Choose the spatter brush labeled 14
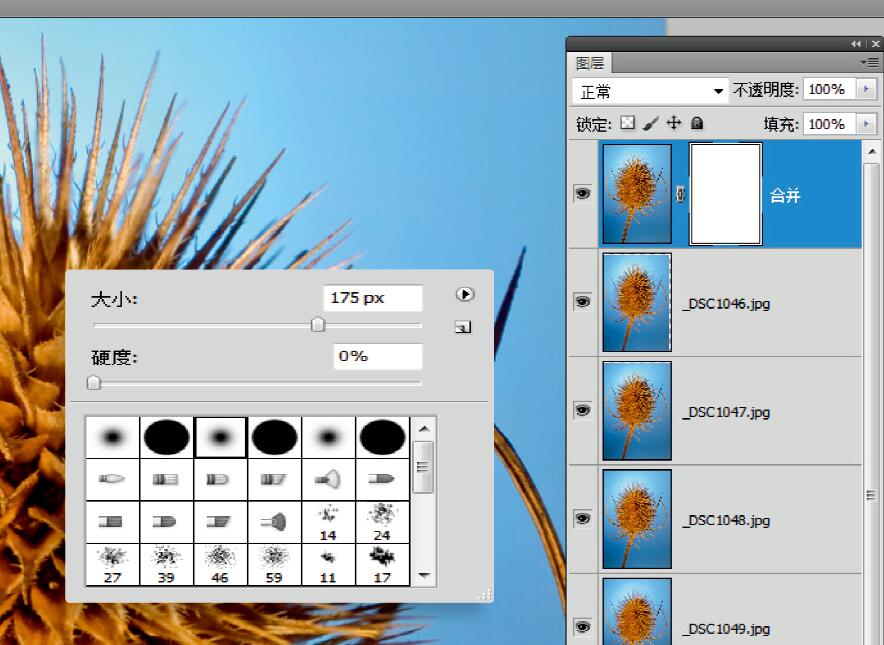 coord(329,523)
